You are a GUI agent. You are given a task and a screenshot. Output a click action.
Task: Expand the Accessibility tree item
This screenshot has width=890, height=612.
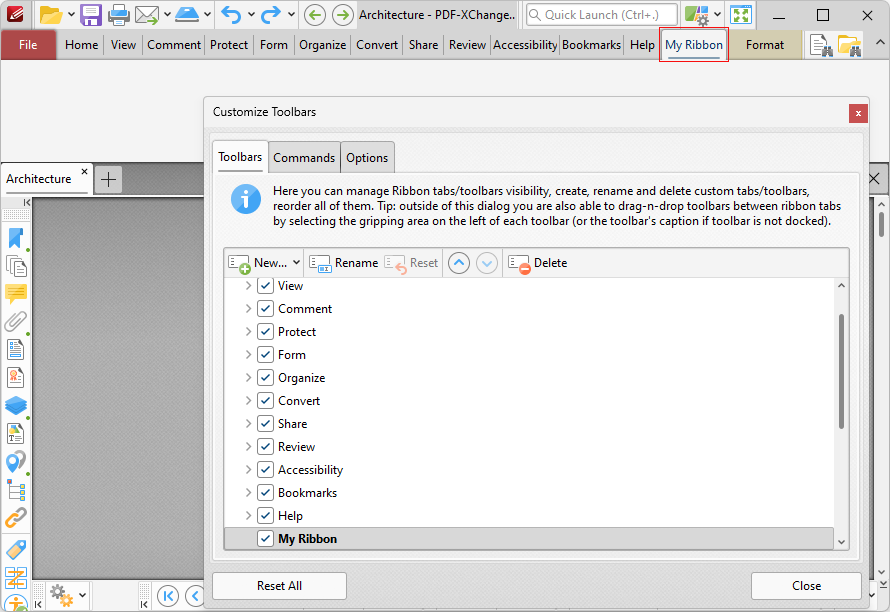pyautogui.click(x=248, y=470)
